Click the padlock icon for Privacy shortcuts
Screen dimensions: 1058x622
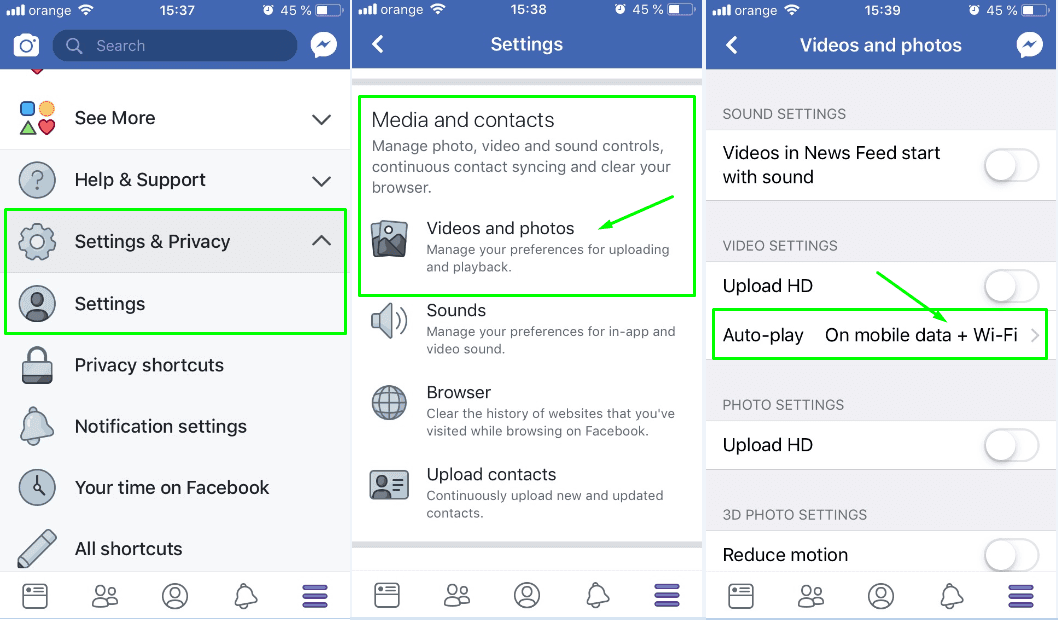[x=37, y=366]
